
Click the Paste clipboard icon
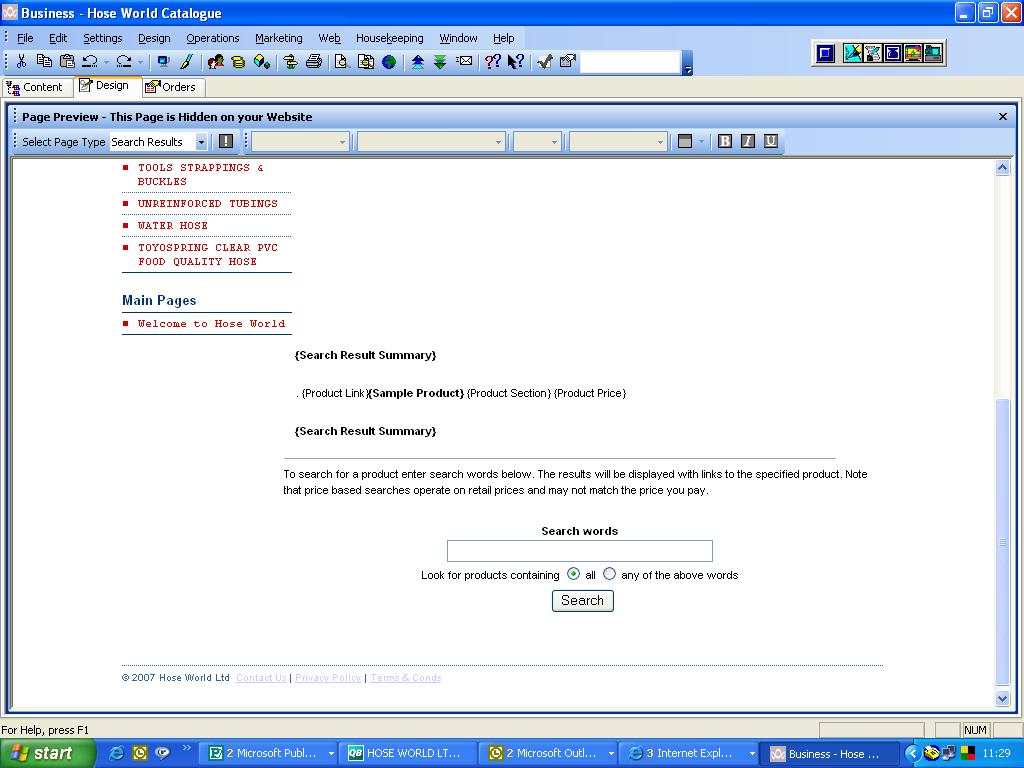(67, 62)
